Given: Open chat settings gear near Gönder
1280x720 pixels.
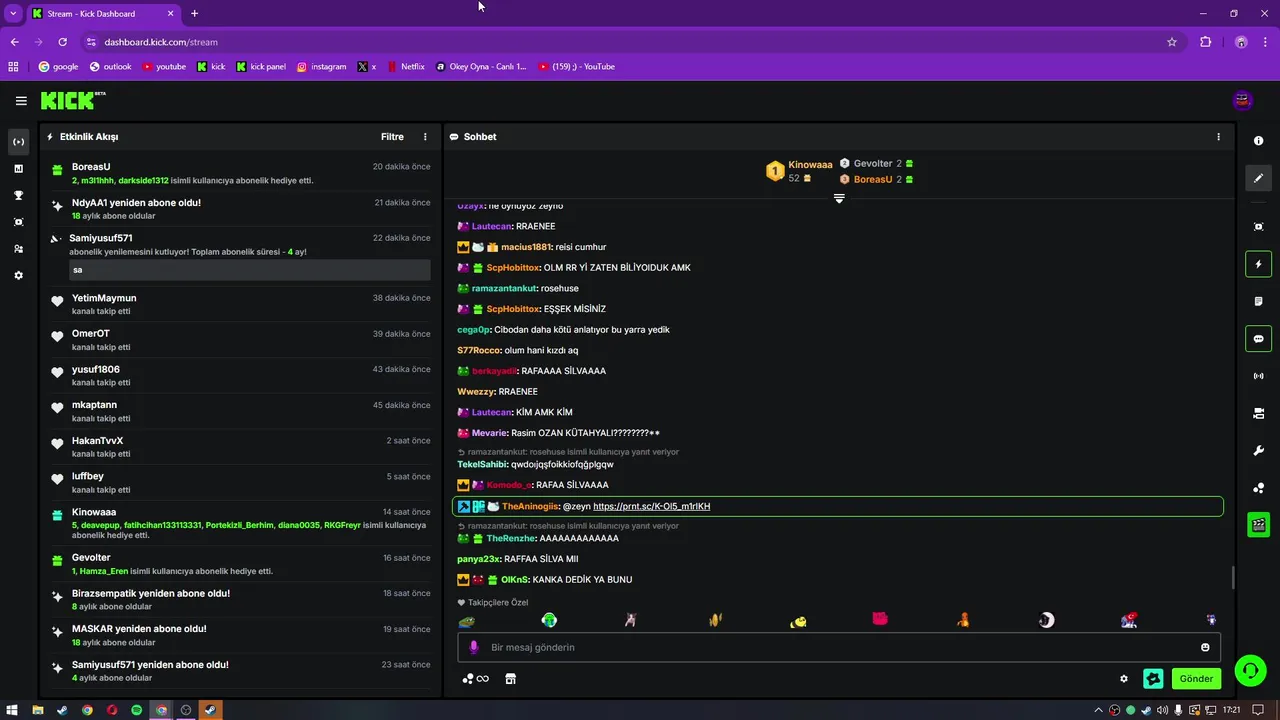Looking at the screenshot, I should 1124,678.
